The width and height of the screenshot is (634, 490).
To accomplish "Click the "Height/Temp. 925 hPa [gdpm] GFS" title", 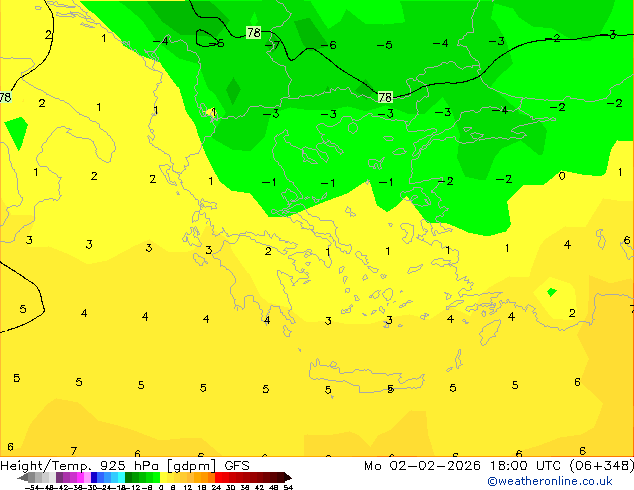I will [125, 465].
